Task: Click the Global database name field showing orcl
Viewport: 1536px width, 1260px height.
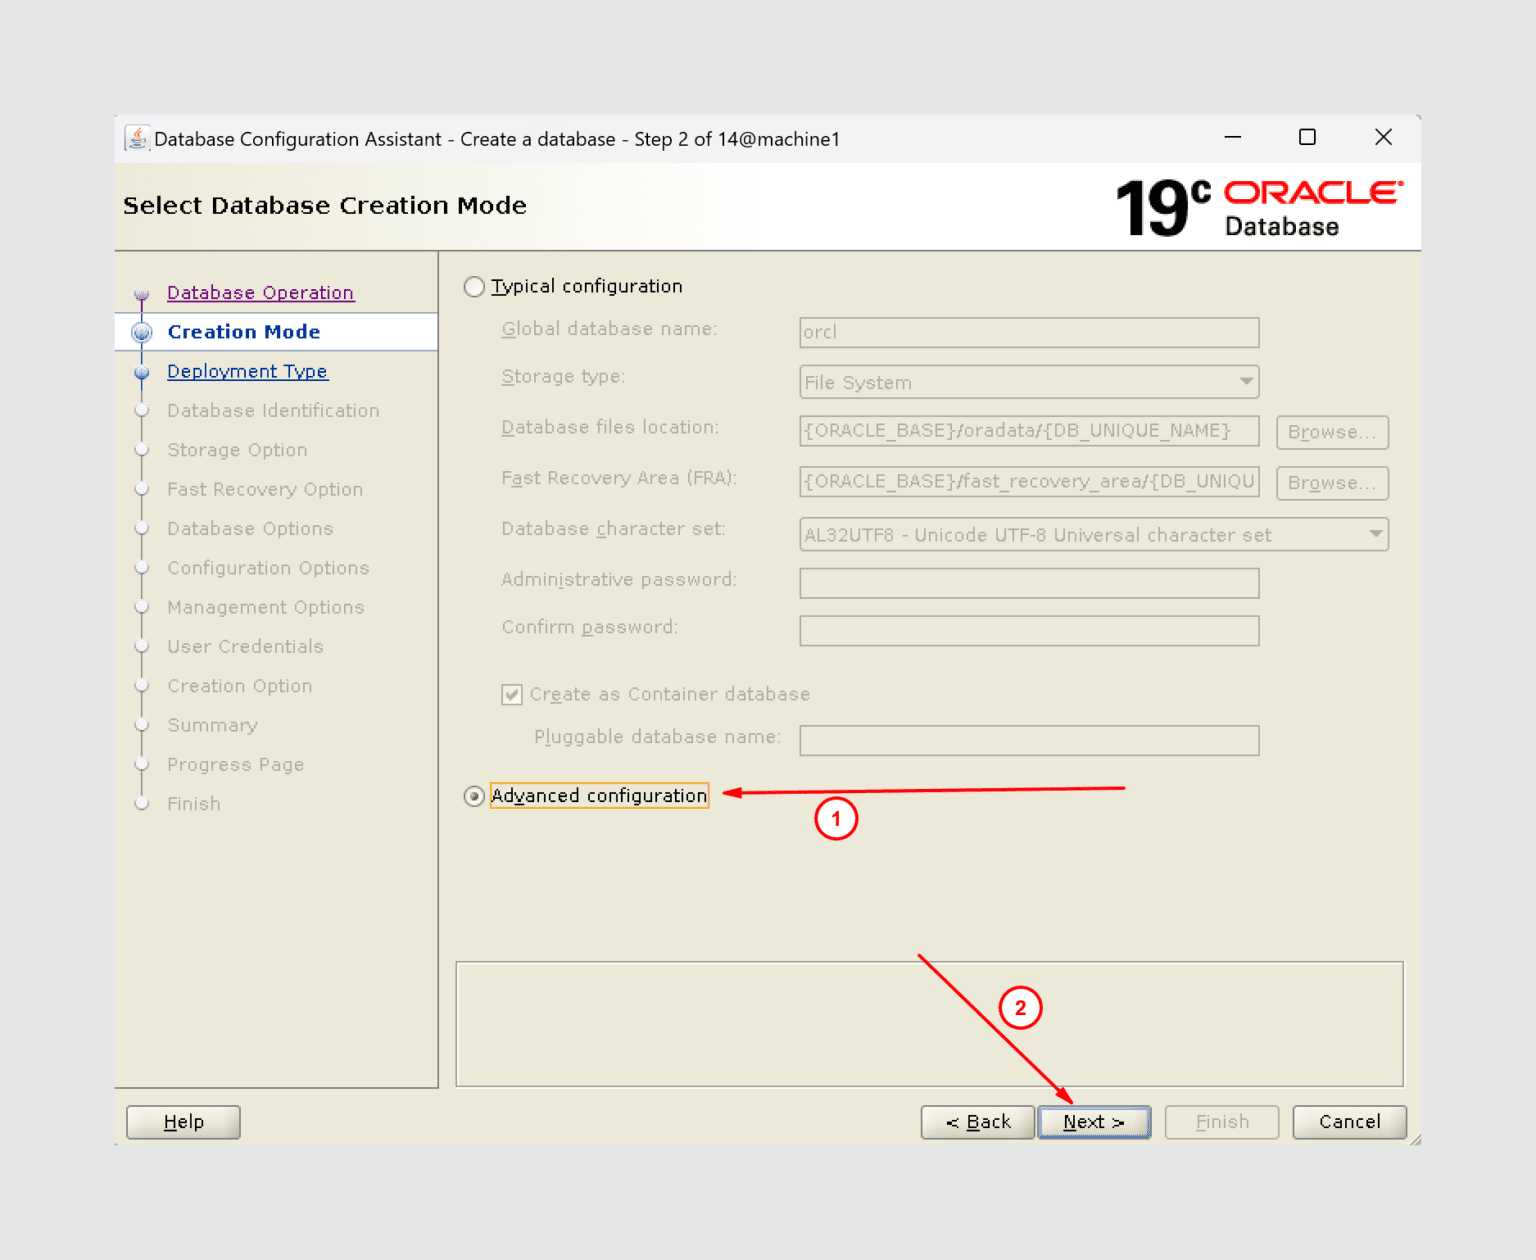Action: pyautogui.click(x=1028, y=332)
